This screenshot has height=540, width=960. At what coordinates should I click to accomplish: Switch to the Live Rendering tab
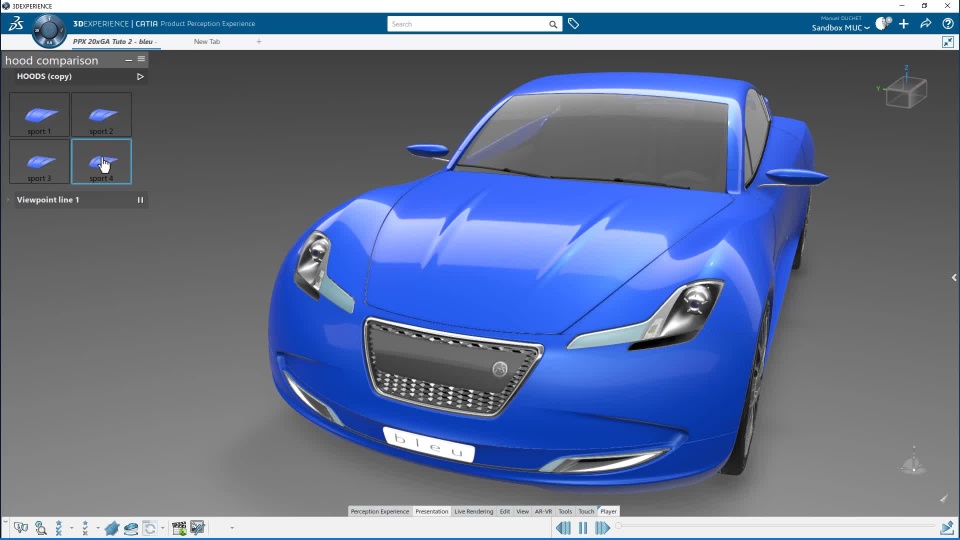[x=473, y=511]
